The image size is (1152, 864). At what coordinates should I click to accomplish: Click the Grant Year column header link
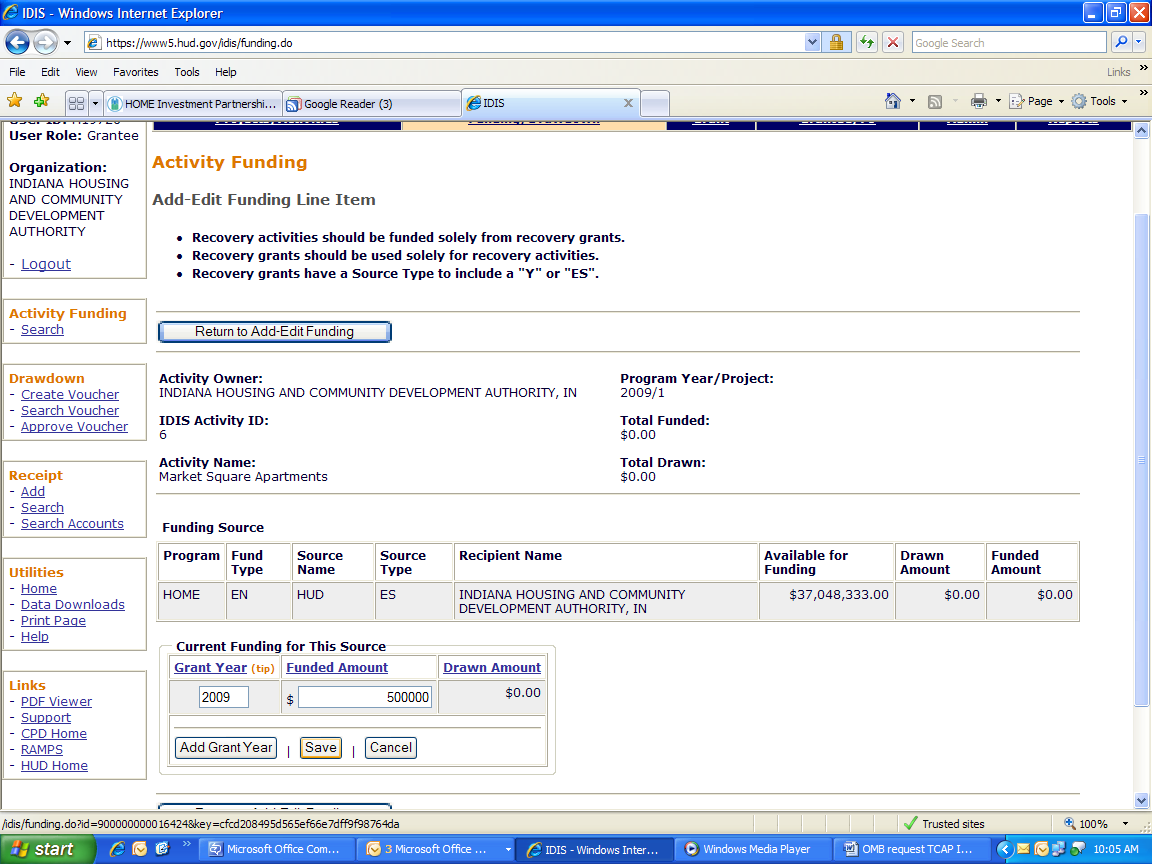pos(210,667)
